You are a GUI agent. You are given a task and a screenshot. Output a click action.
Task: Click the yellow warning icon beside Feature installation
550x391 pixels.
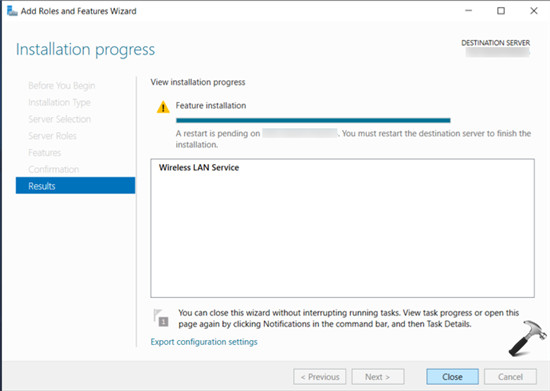pos(163,107)
